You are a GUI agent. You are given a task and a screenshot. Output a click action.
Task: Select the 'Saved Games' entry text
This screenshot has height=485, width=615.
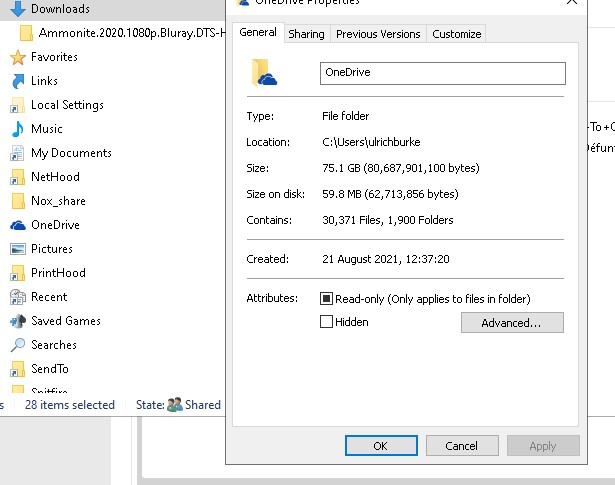66,321
